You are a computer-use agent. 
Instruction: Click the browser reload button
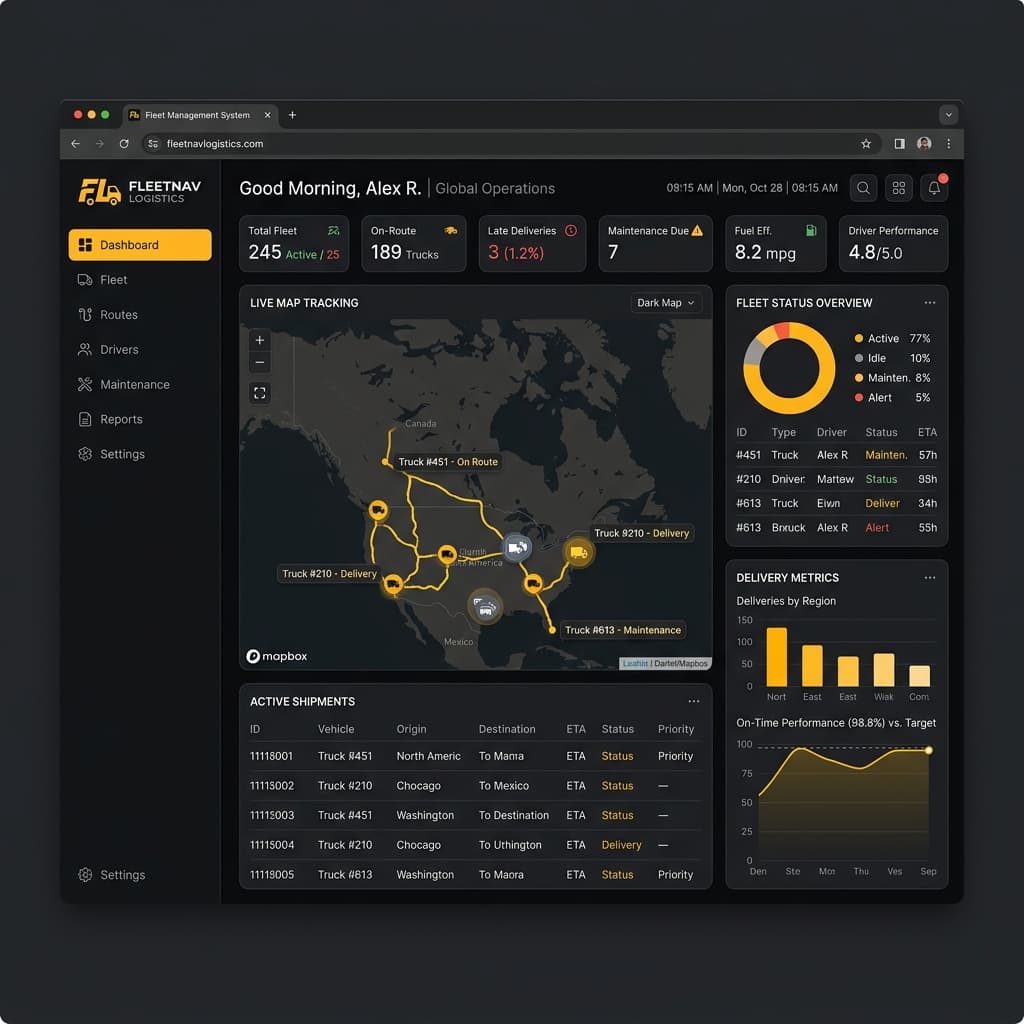tap(124, 144)
